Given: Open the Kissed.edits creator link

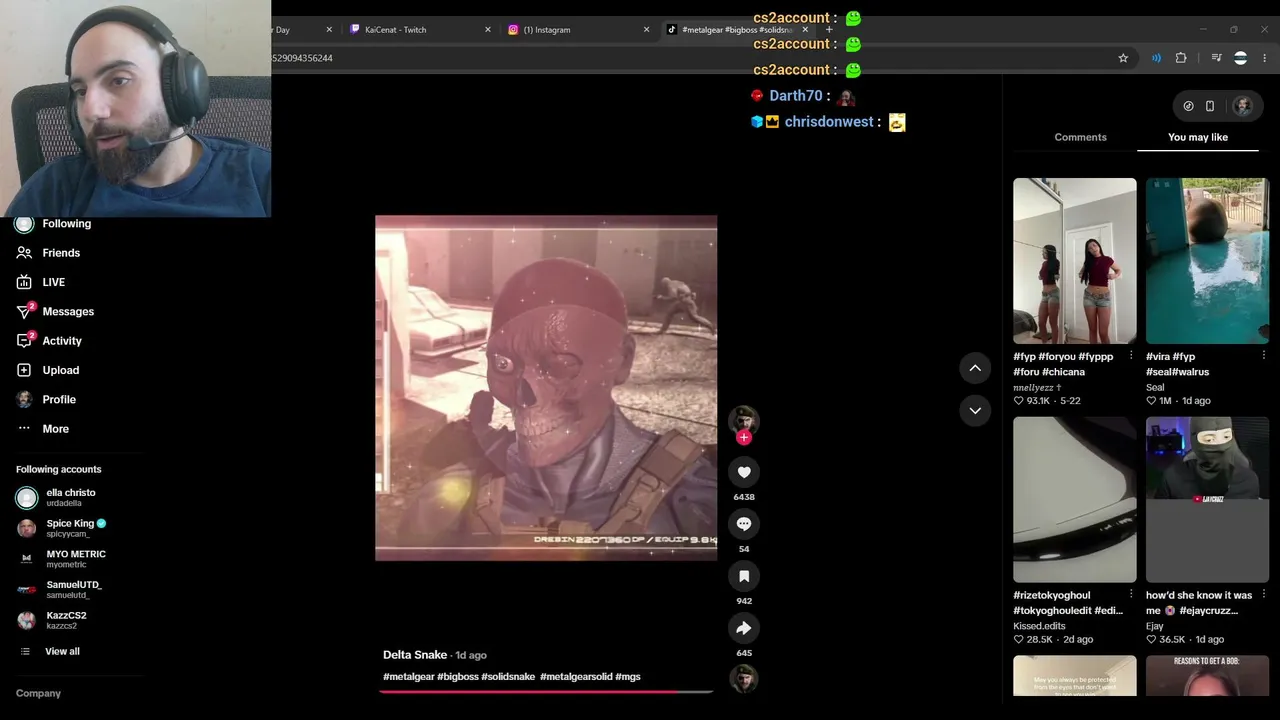Looking at the screenshot, I should 1039,626.
